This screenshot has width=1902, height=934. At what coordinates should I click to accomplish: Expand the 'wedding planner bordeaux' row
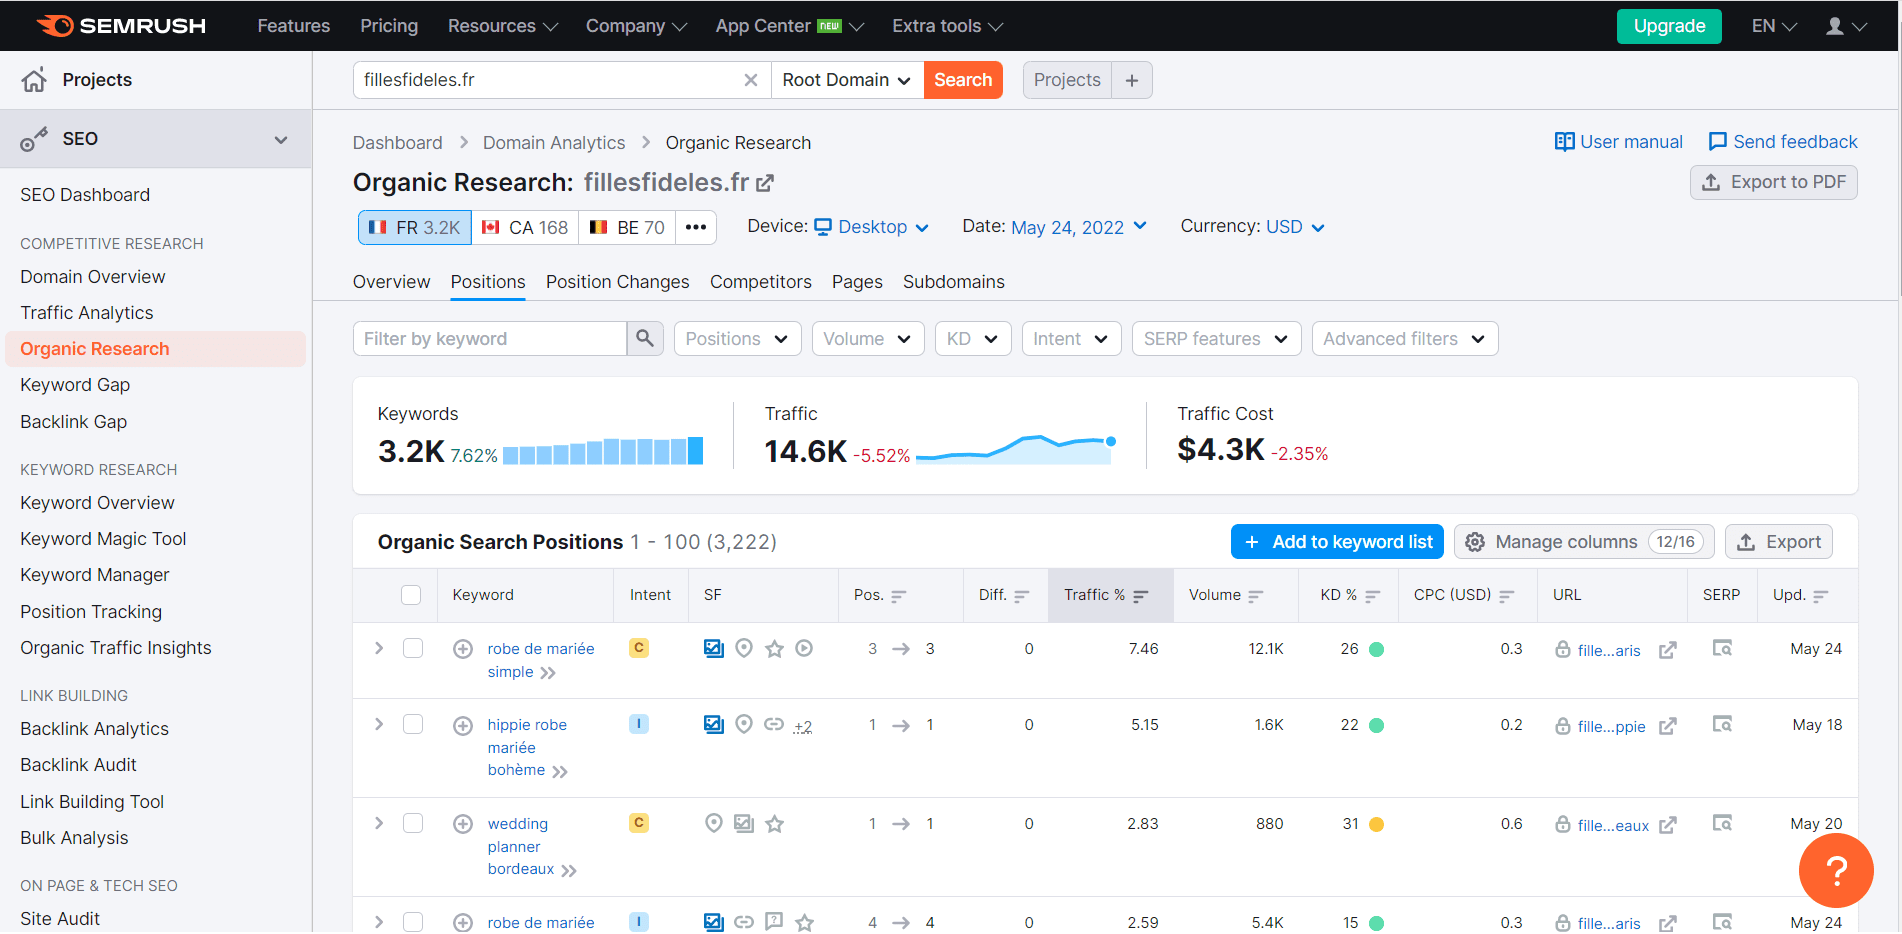pos(379,823)
